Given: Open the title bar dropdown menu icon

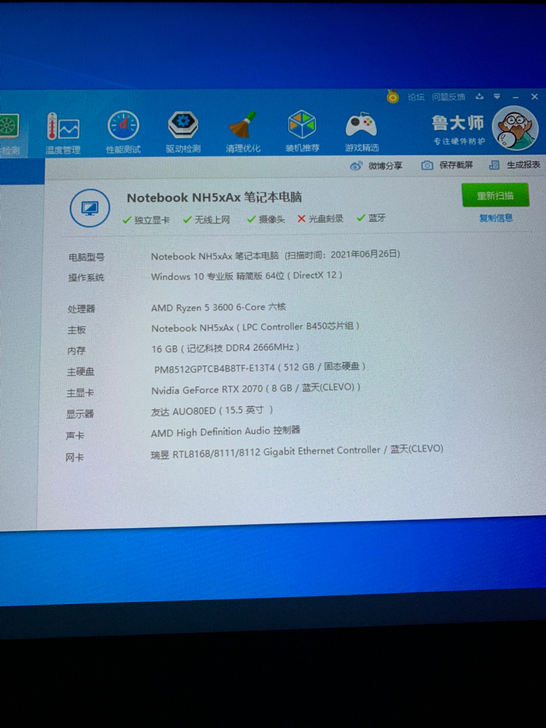Looking at the screenshot, I should [x=497, y=97].
